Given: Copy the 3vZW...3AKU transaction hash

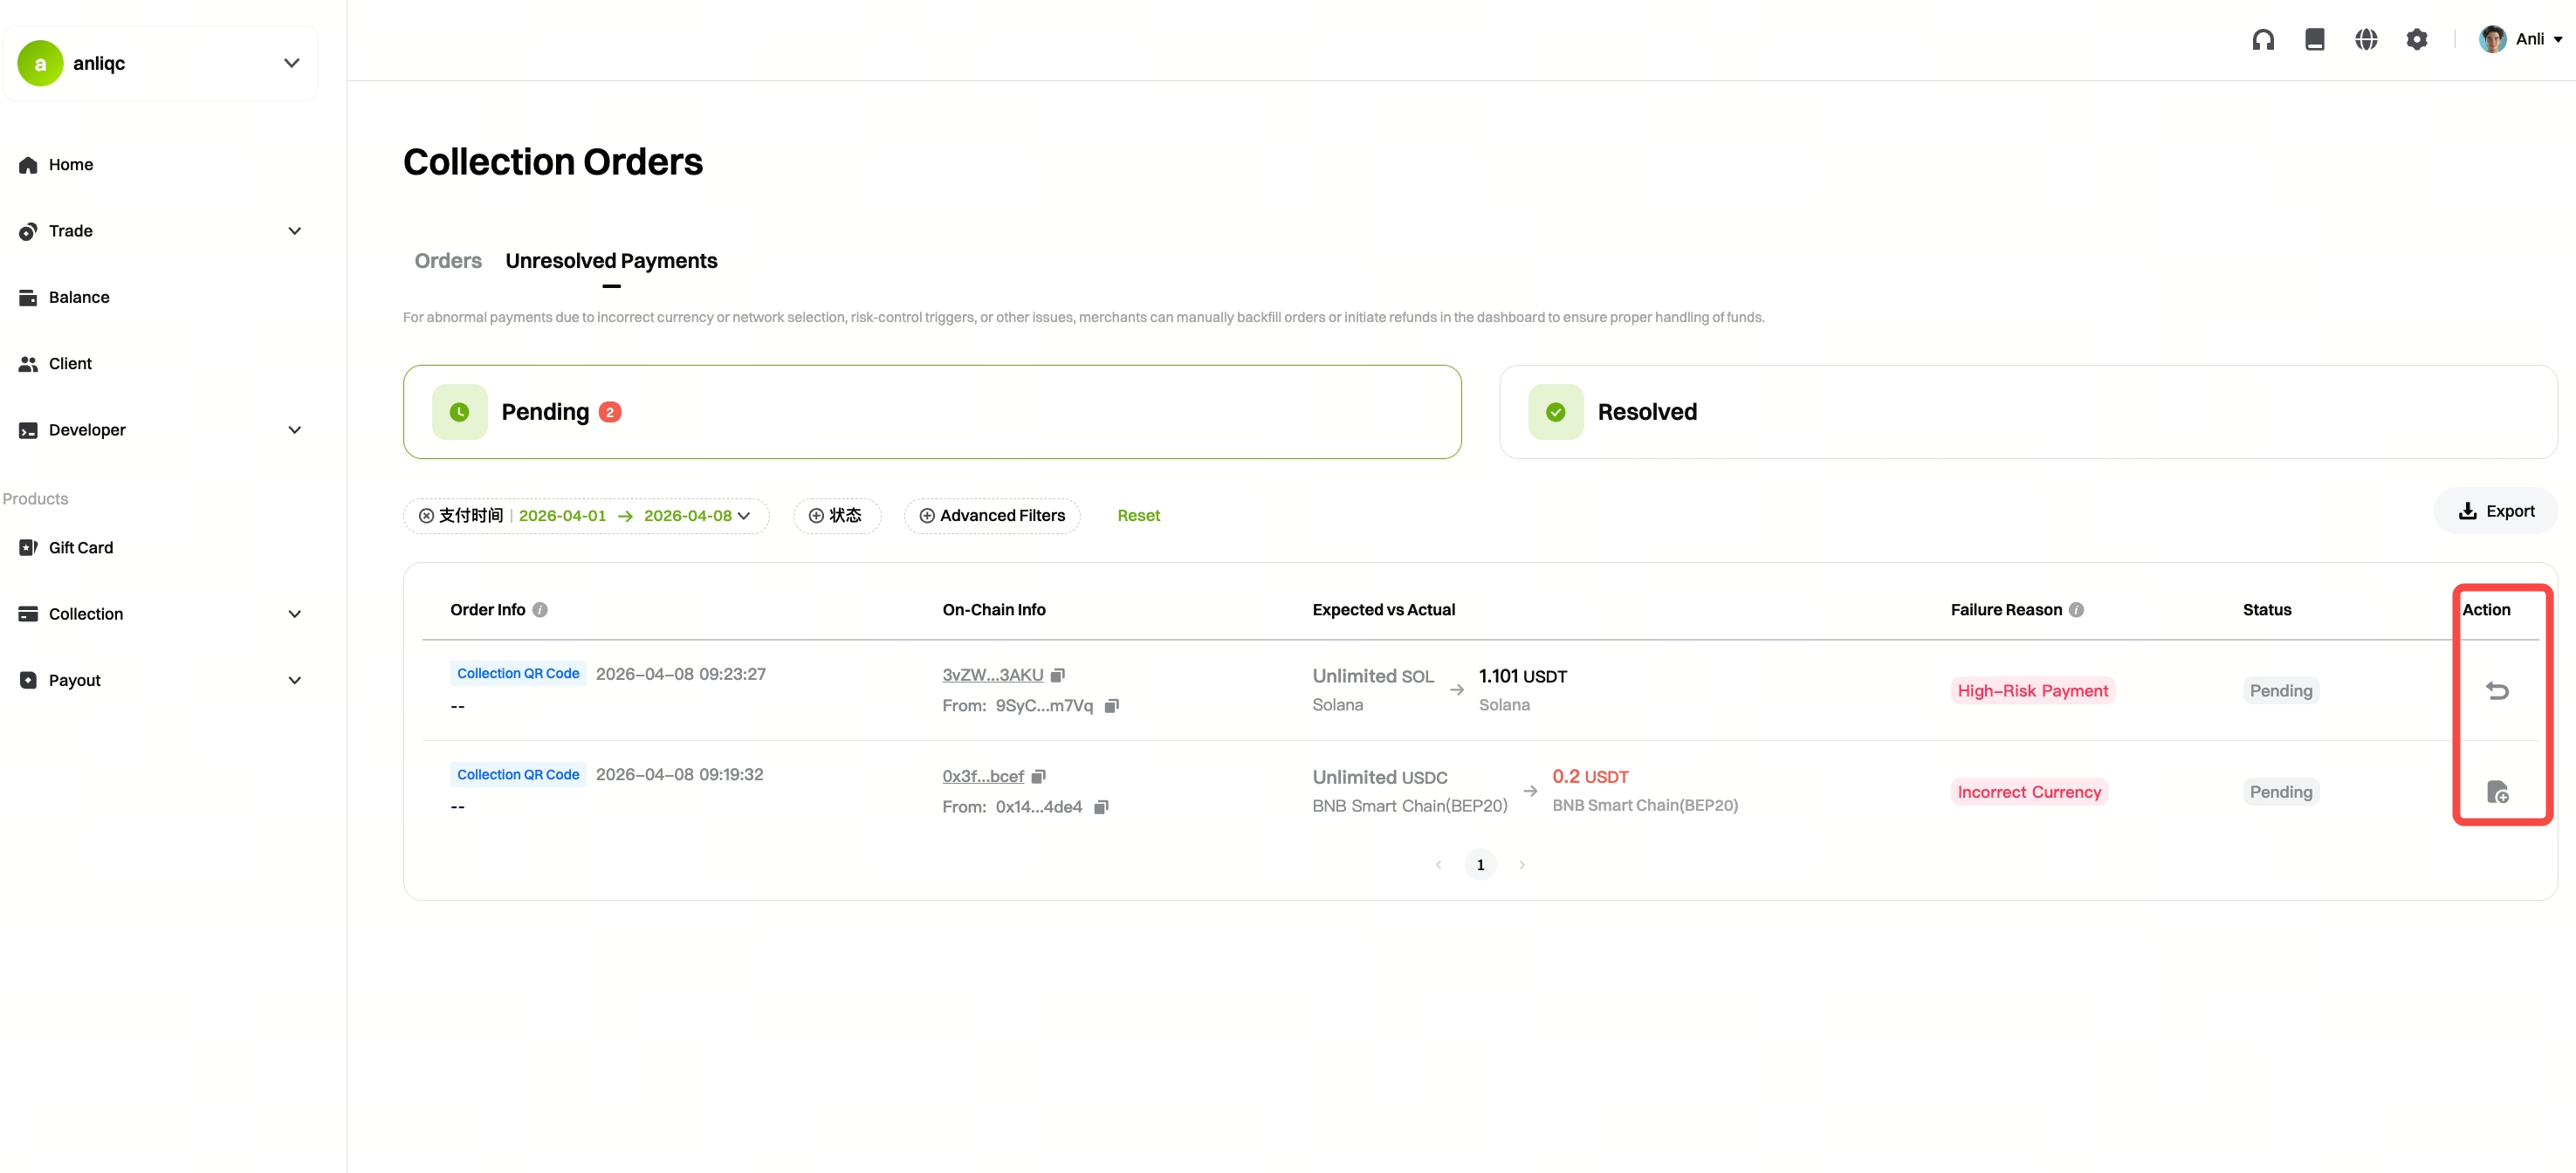Looking at the screenshot, I should tap(1057, 675).
